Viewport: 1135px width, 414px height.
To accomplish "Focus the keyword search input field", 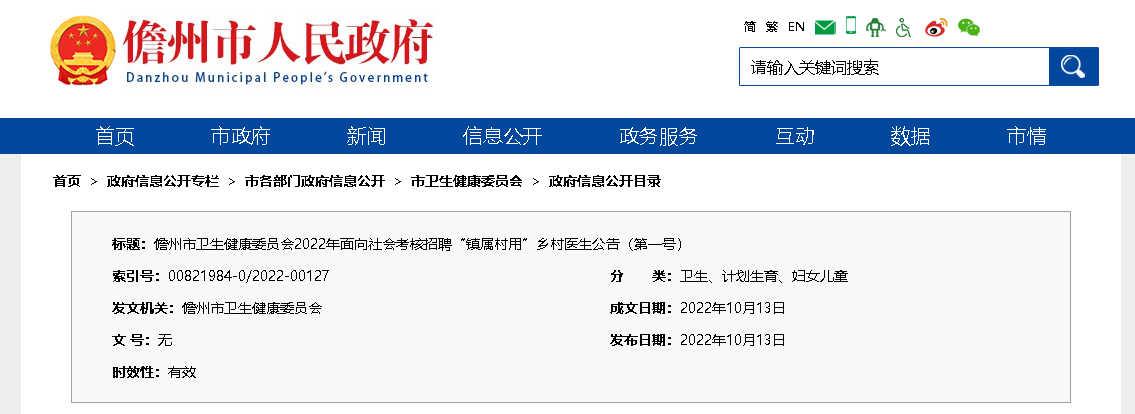I will [894, 67].
